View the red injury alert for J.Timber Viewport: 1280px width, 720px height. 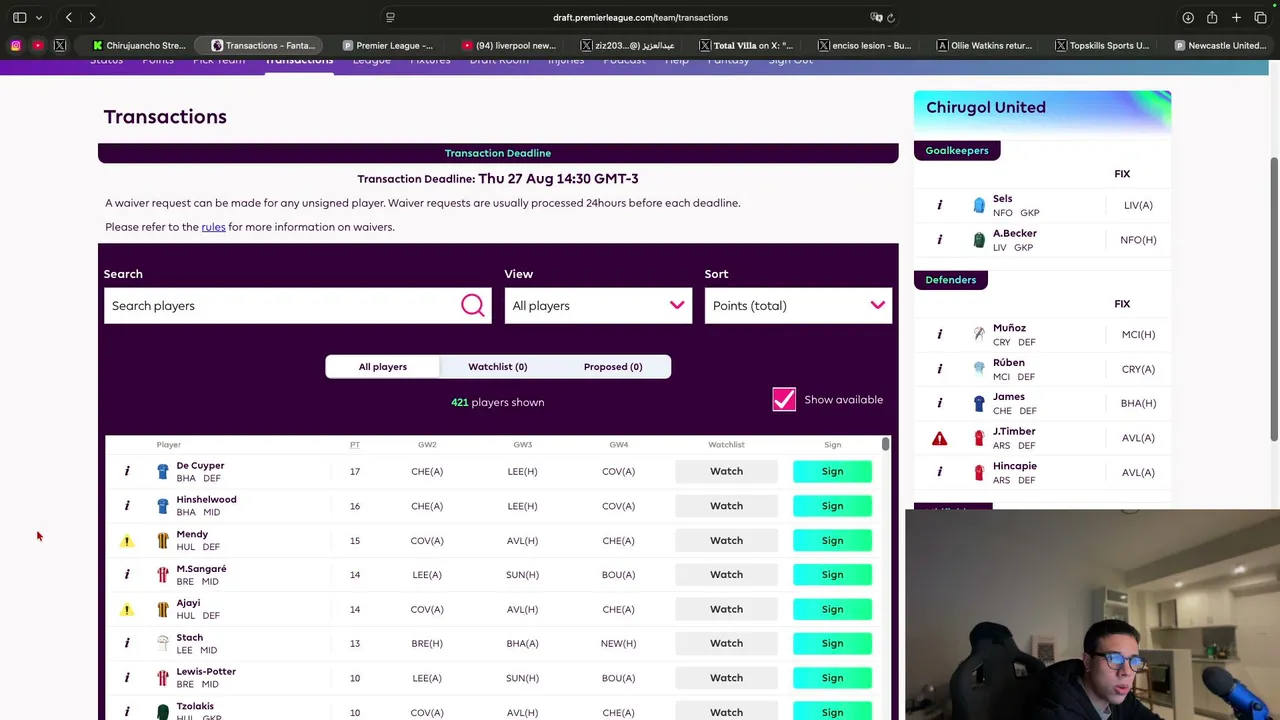[940, 437]
